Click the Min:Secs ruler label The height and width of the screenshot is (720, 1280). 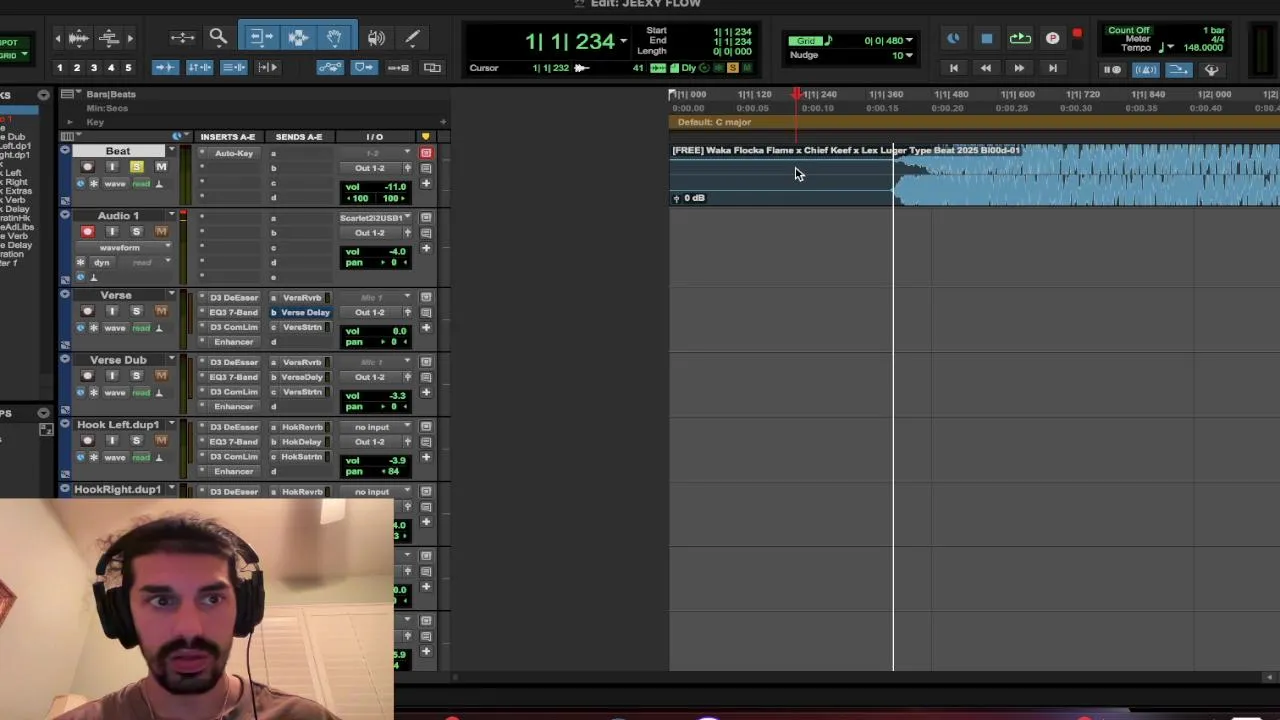point(107,108)
